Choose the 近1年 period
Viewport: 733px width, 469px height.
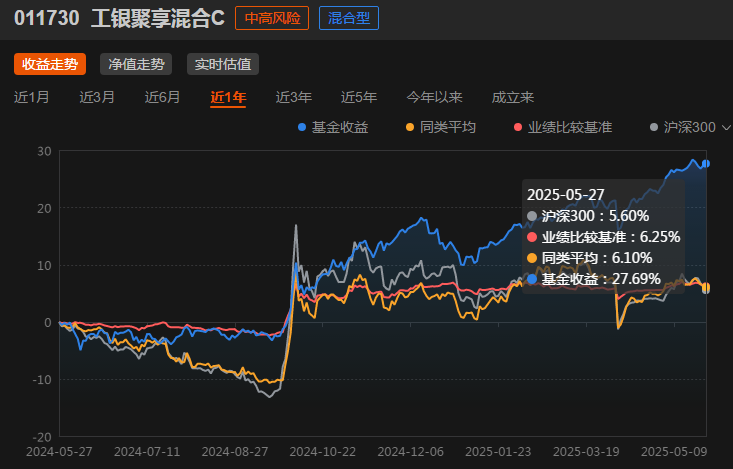(228, 97)
